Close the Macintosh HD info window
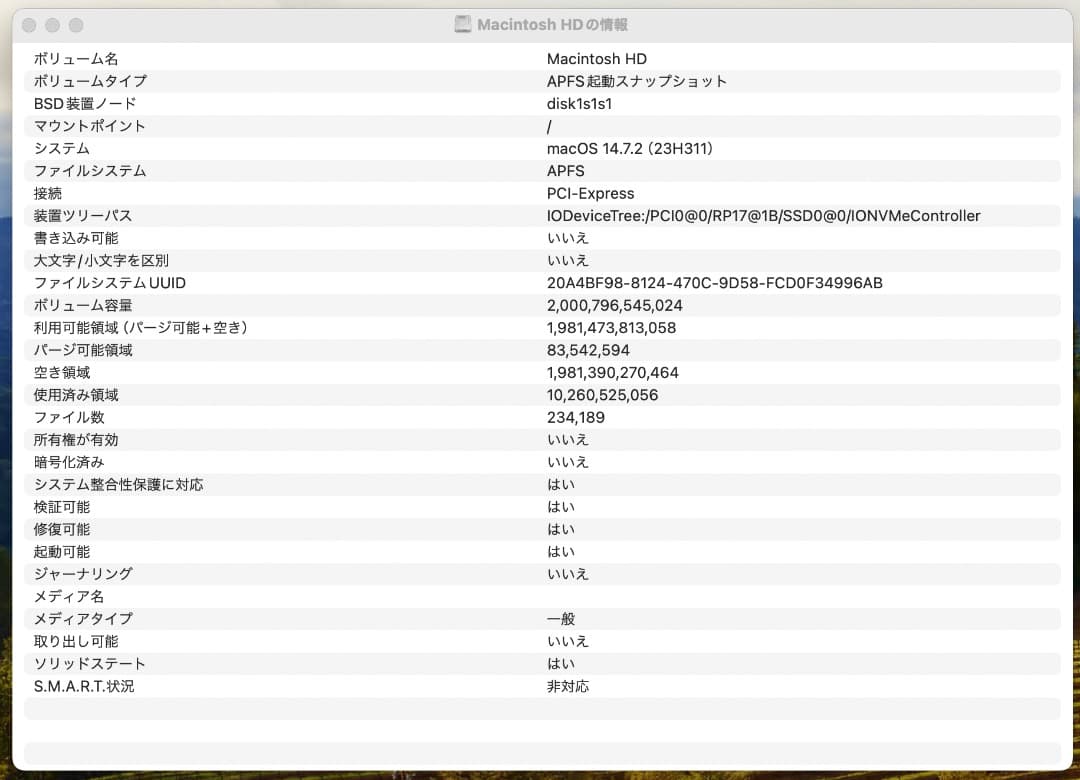 coord(28,23)
